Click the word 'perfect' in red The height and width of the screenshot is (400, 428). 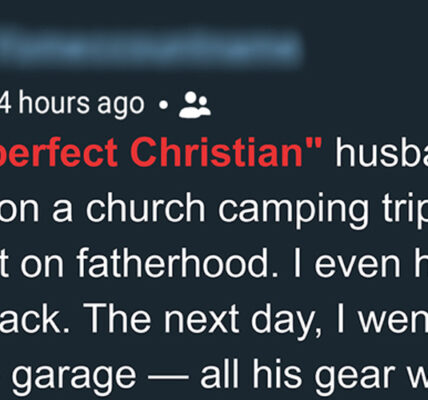pos(59,153)
